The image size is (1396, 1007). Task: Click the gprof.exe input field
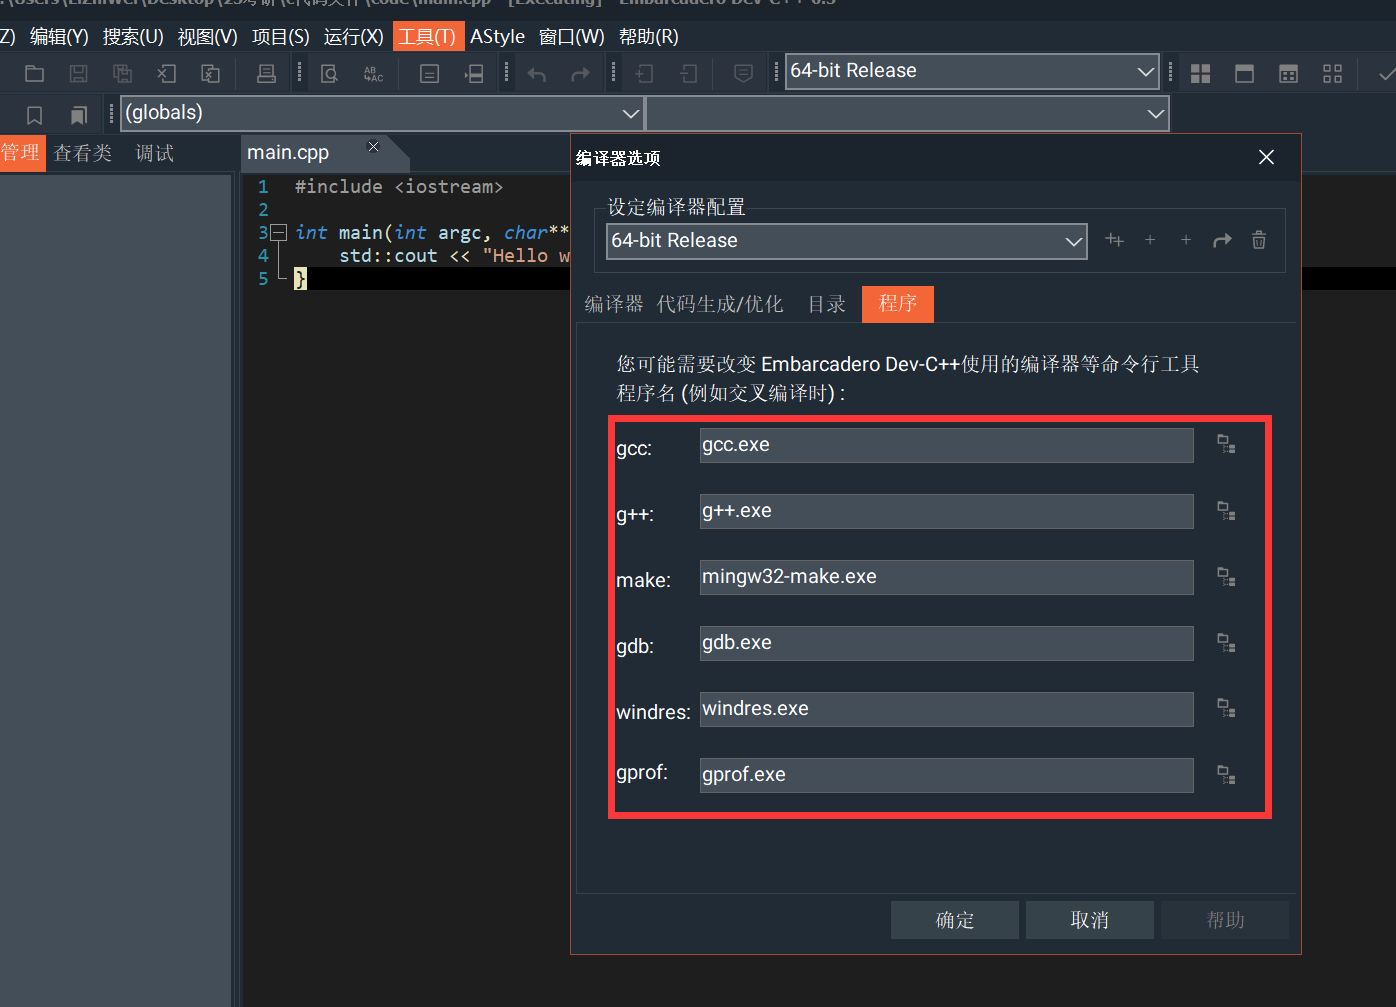(946, 775)
